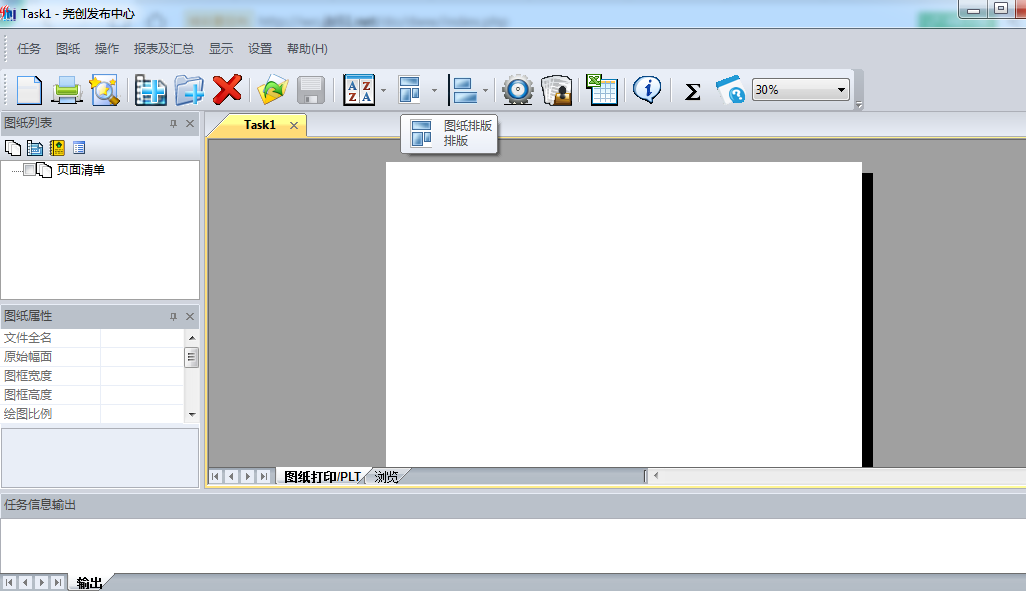Expand the sort button dropdown arrow
The image size is (1026, 591).
click(x=384, y=91)
